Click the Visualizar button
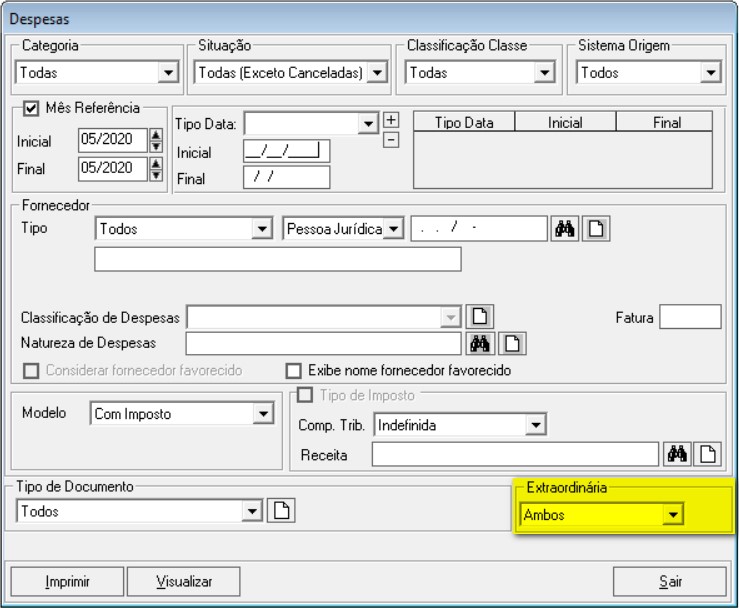Screen dimensions: 739x608 (184, 582)
